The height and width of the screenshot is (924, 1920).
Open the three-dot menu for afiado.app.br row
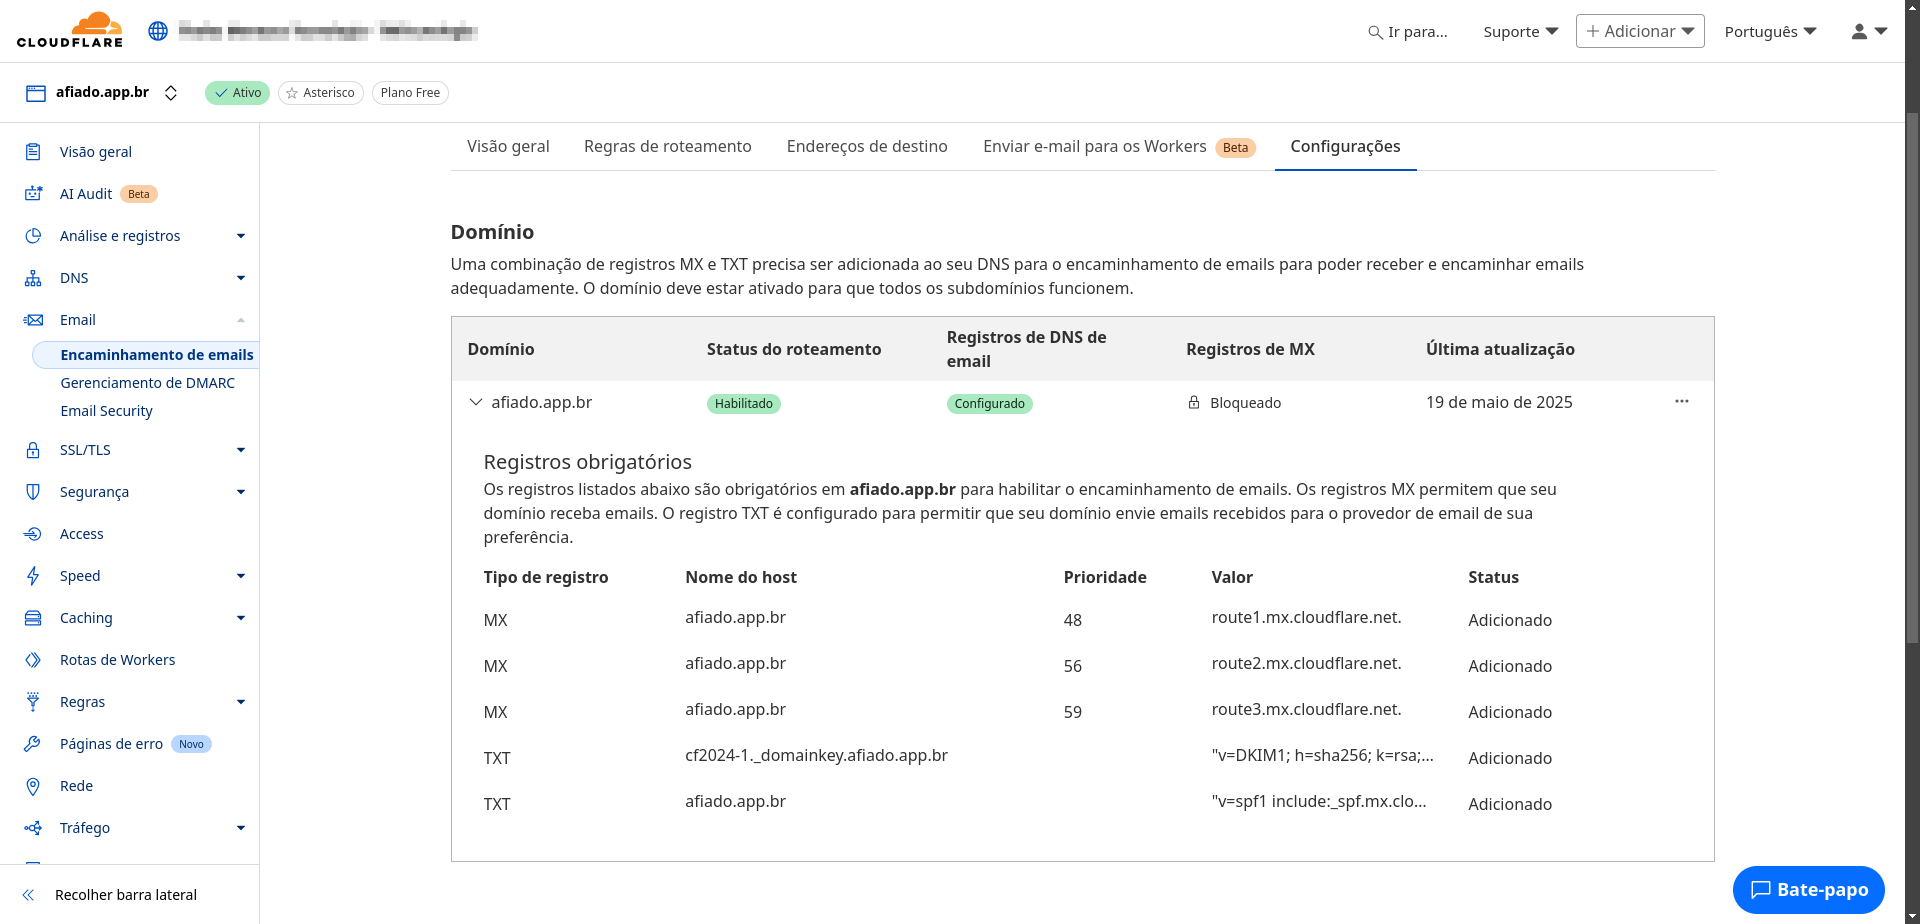[x=1682, y=402]
